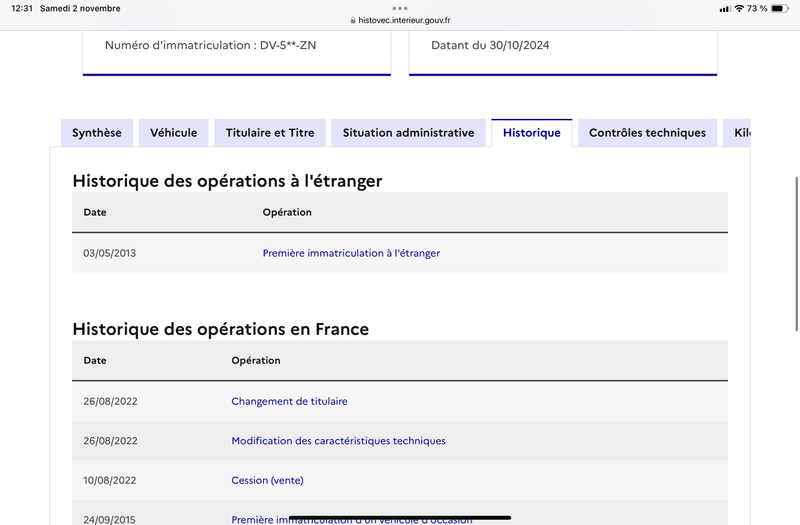Click the date 10/08/2022
Viewport: 800px width, 525px height.
[110, 480]
